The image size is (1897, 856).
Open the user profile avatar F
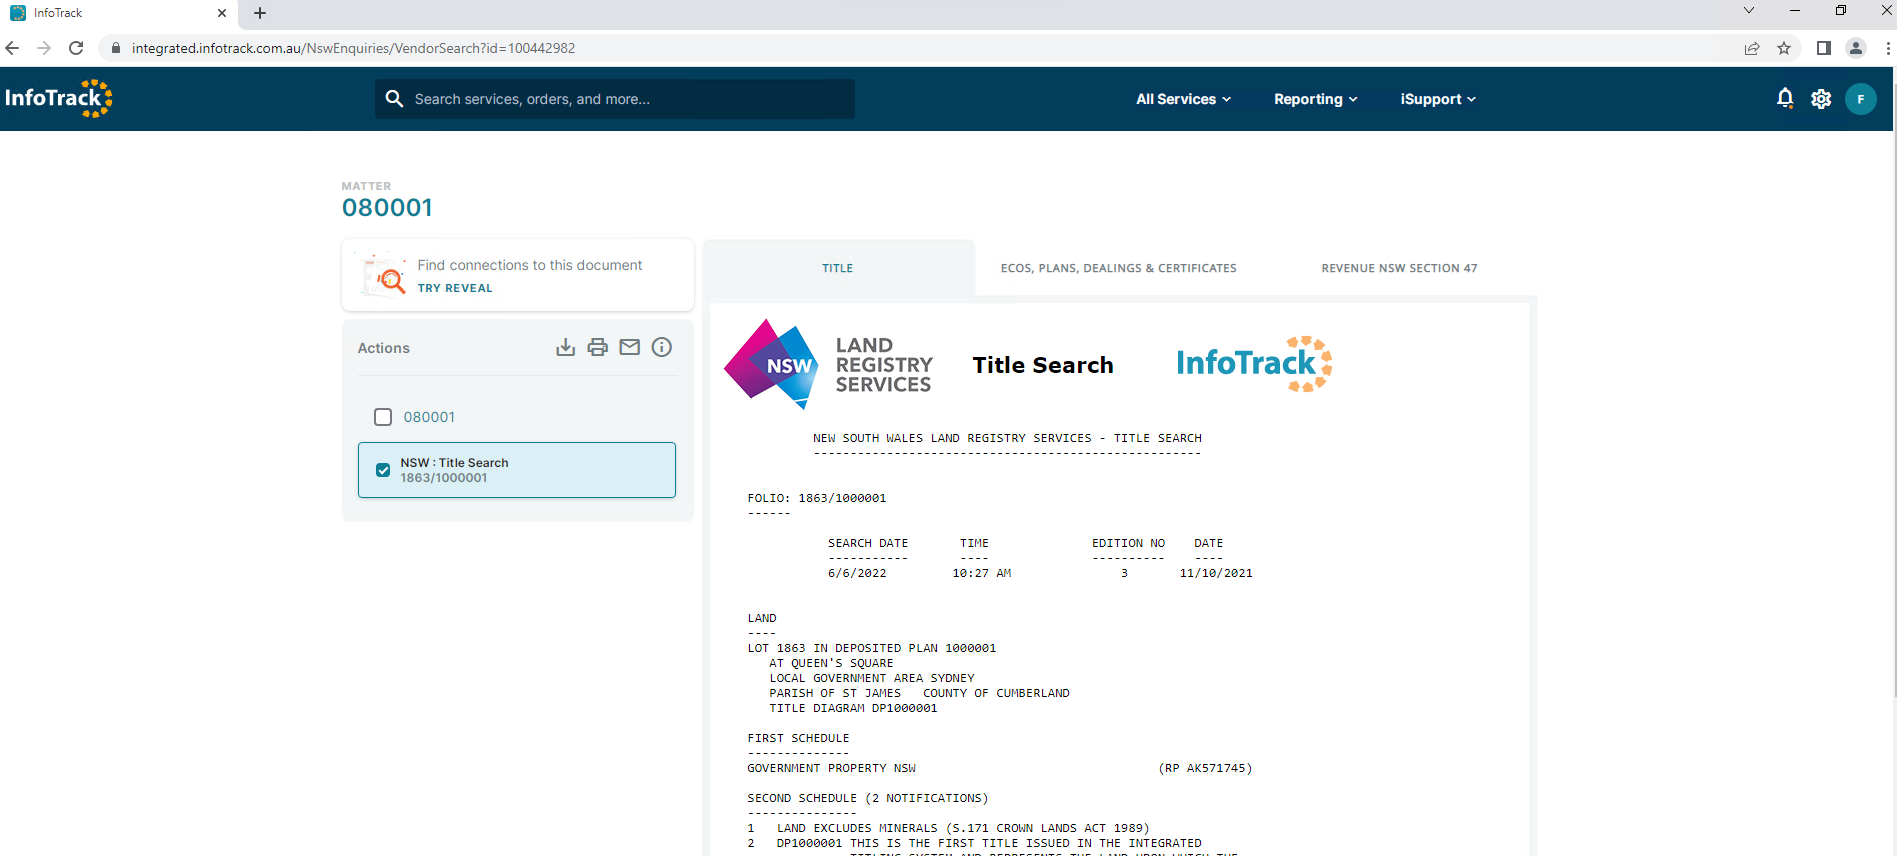pyautogui.click(x=1860, y=99)
